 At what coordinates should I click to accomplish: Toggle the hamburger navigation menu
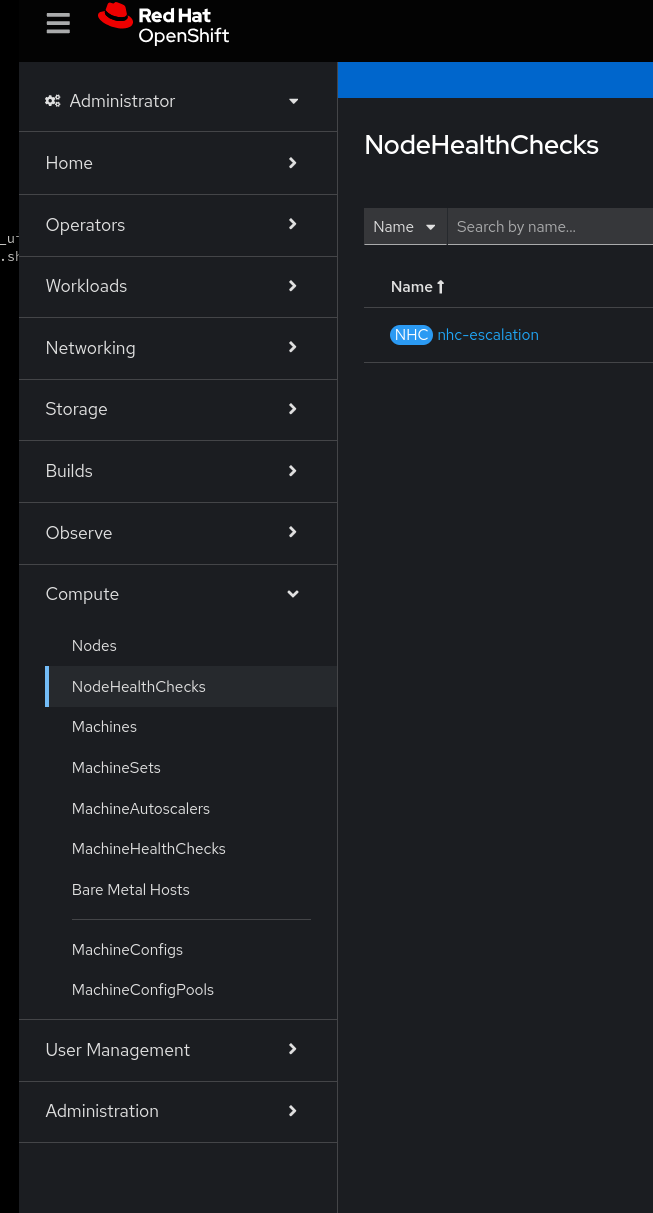point(58,24)
